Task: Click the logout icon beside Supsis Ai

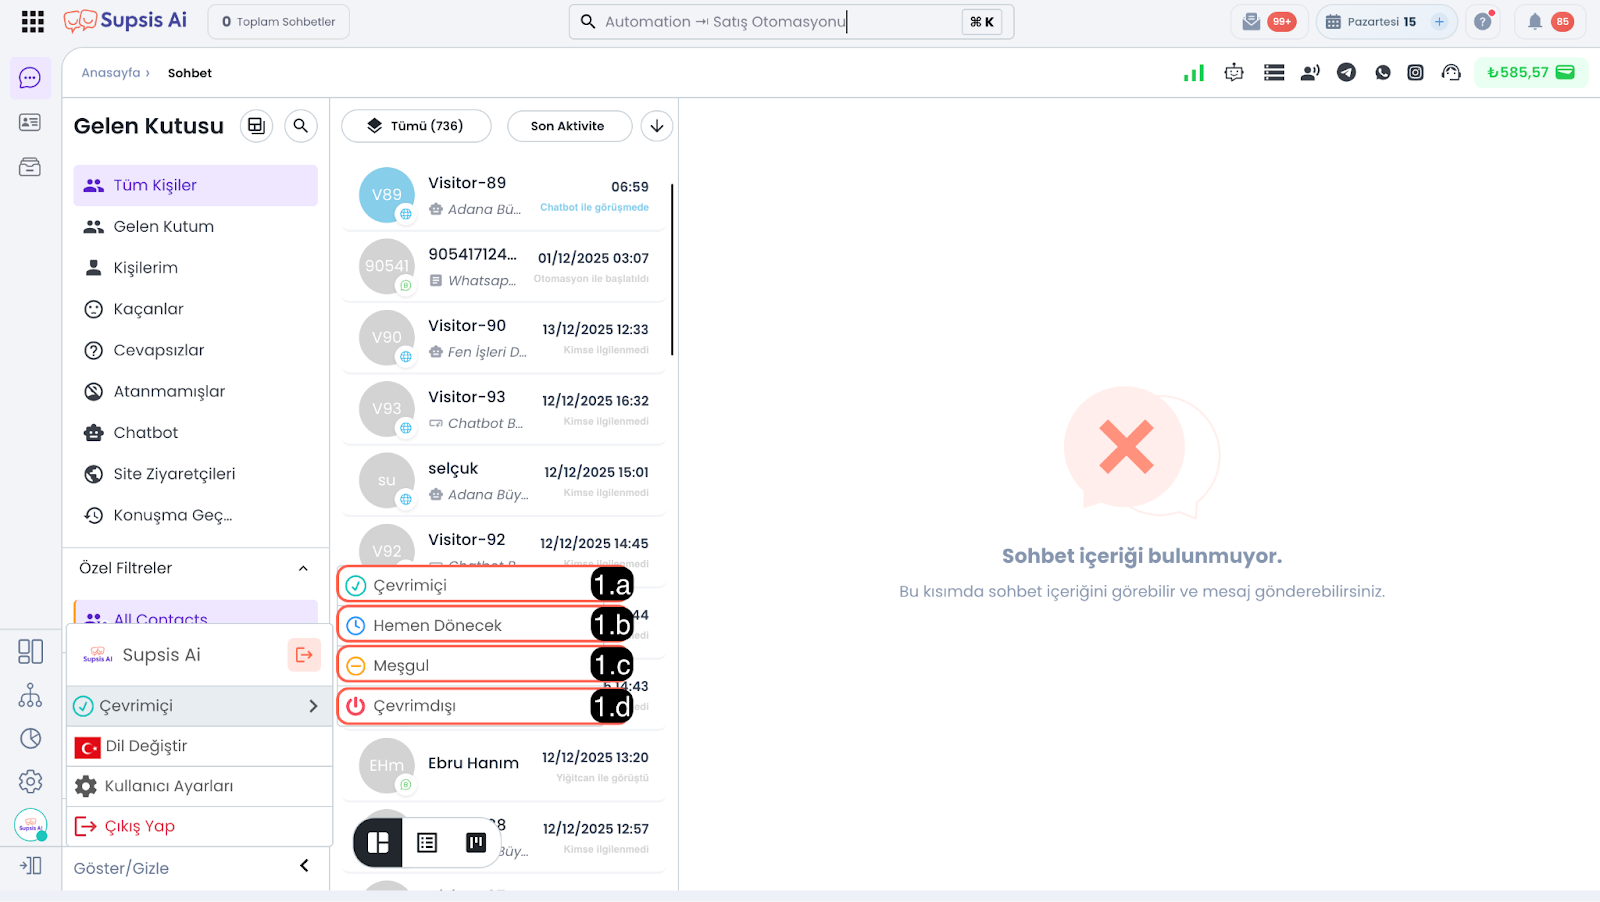Action: [304, 655]
